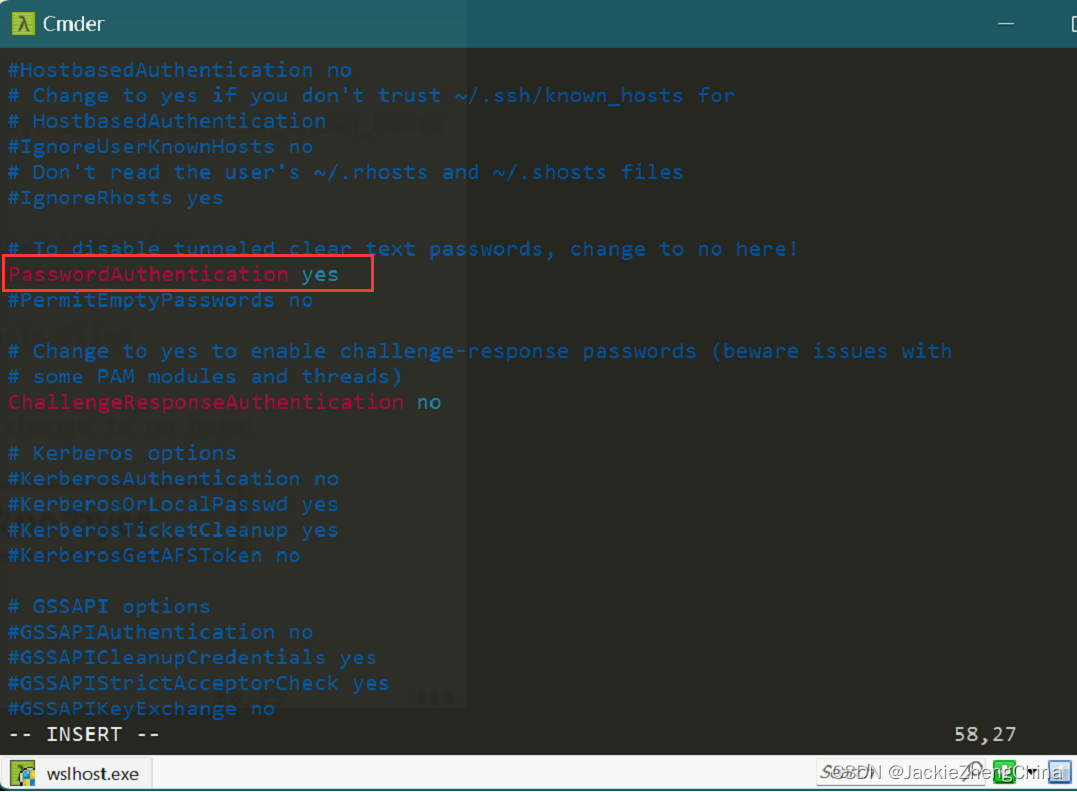Viewport: 1077px width, 792px height.
Task: Focus the Search field in status bar
Action: point(901,772)
